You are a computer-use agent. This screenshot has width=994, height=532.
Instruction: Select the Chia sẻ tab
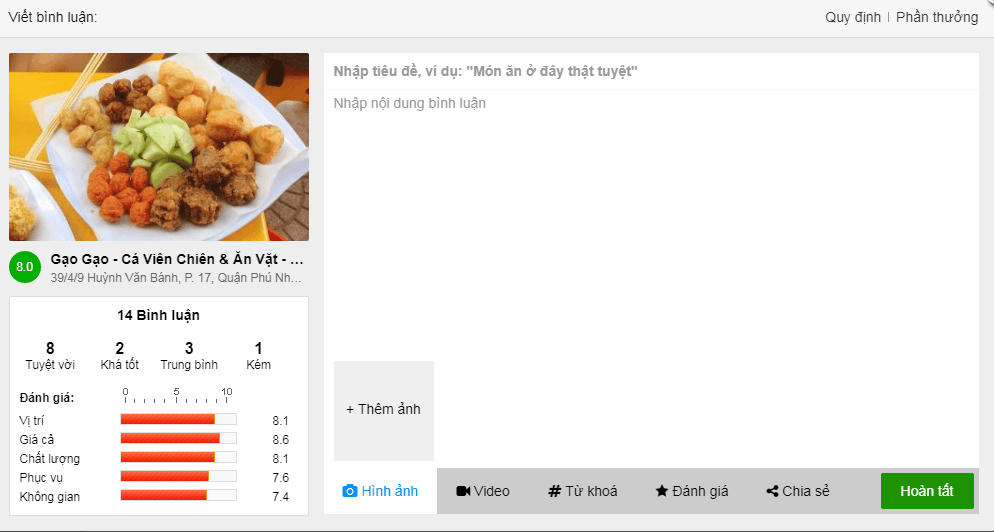798,491
